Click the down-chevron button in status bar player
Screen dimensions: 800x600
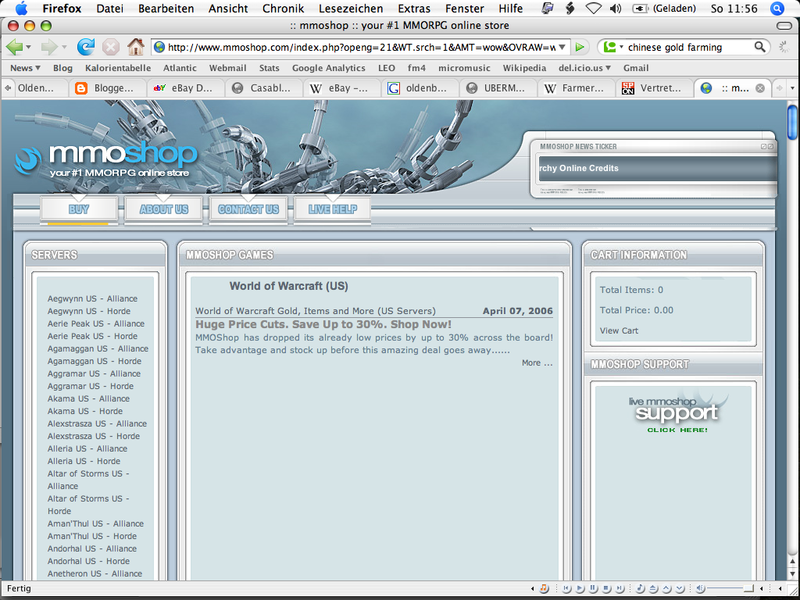pos(680,589)
